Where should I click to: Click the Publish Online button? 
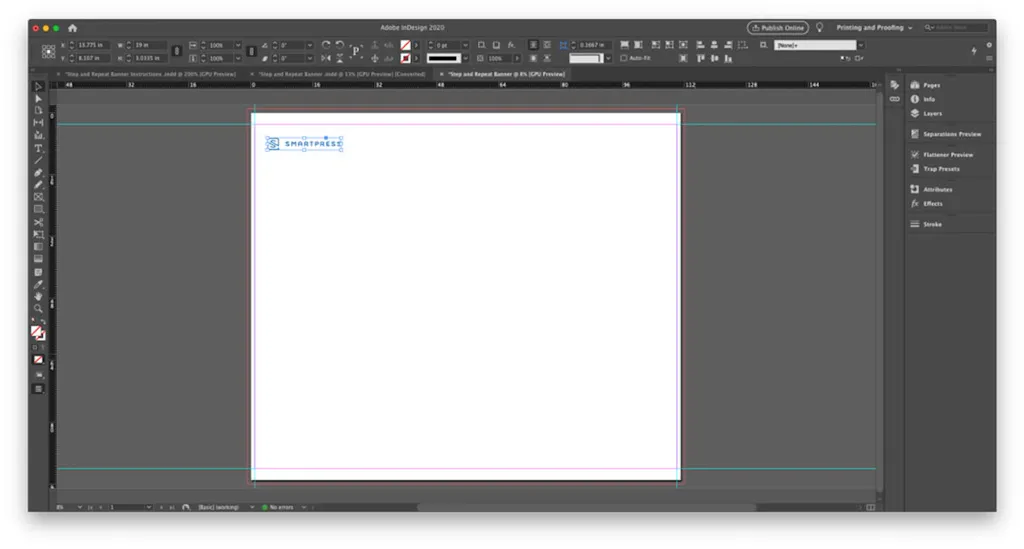778,28
